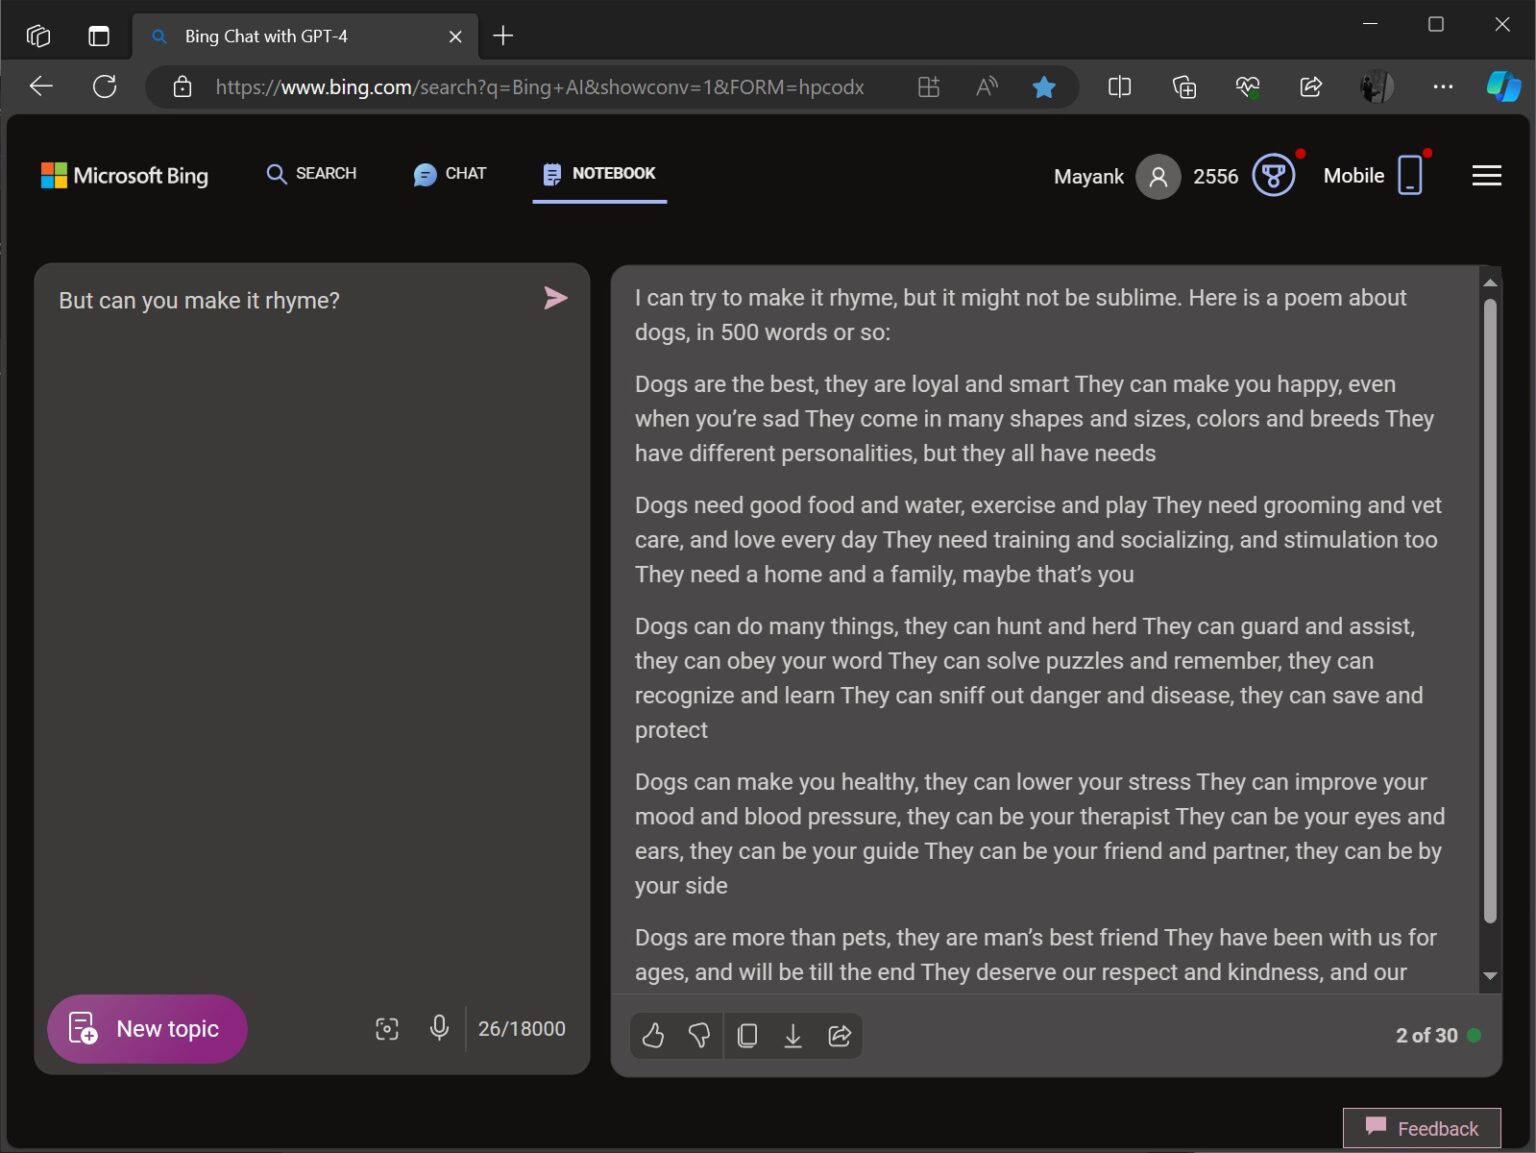The image size is (1536, 1153).
Task: Give the poem a thumbs up
Action: pyautogui.click(x=653, y=1035)
